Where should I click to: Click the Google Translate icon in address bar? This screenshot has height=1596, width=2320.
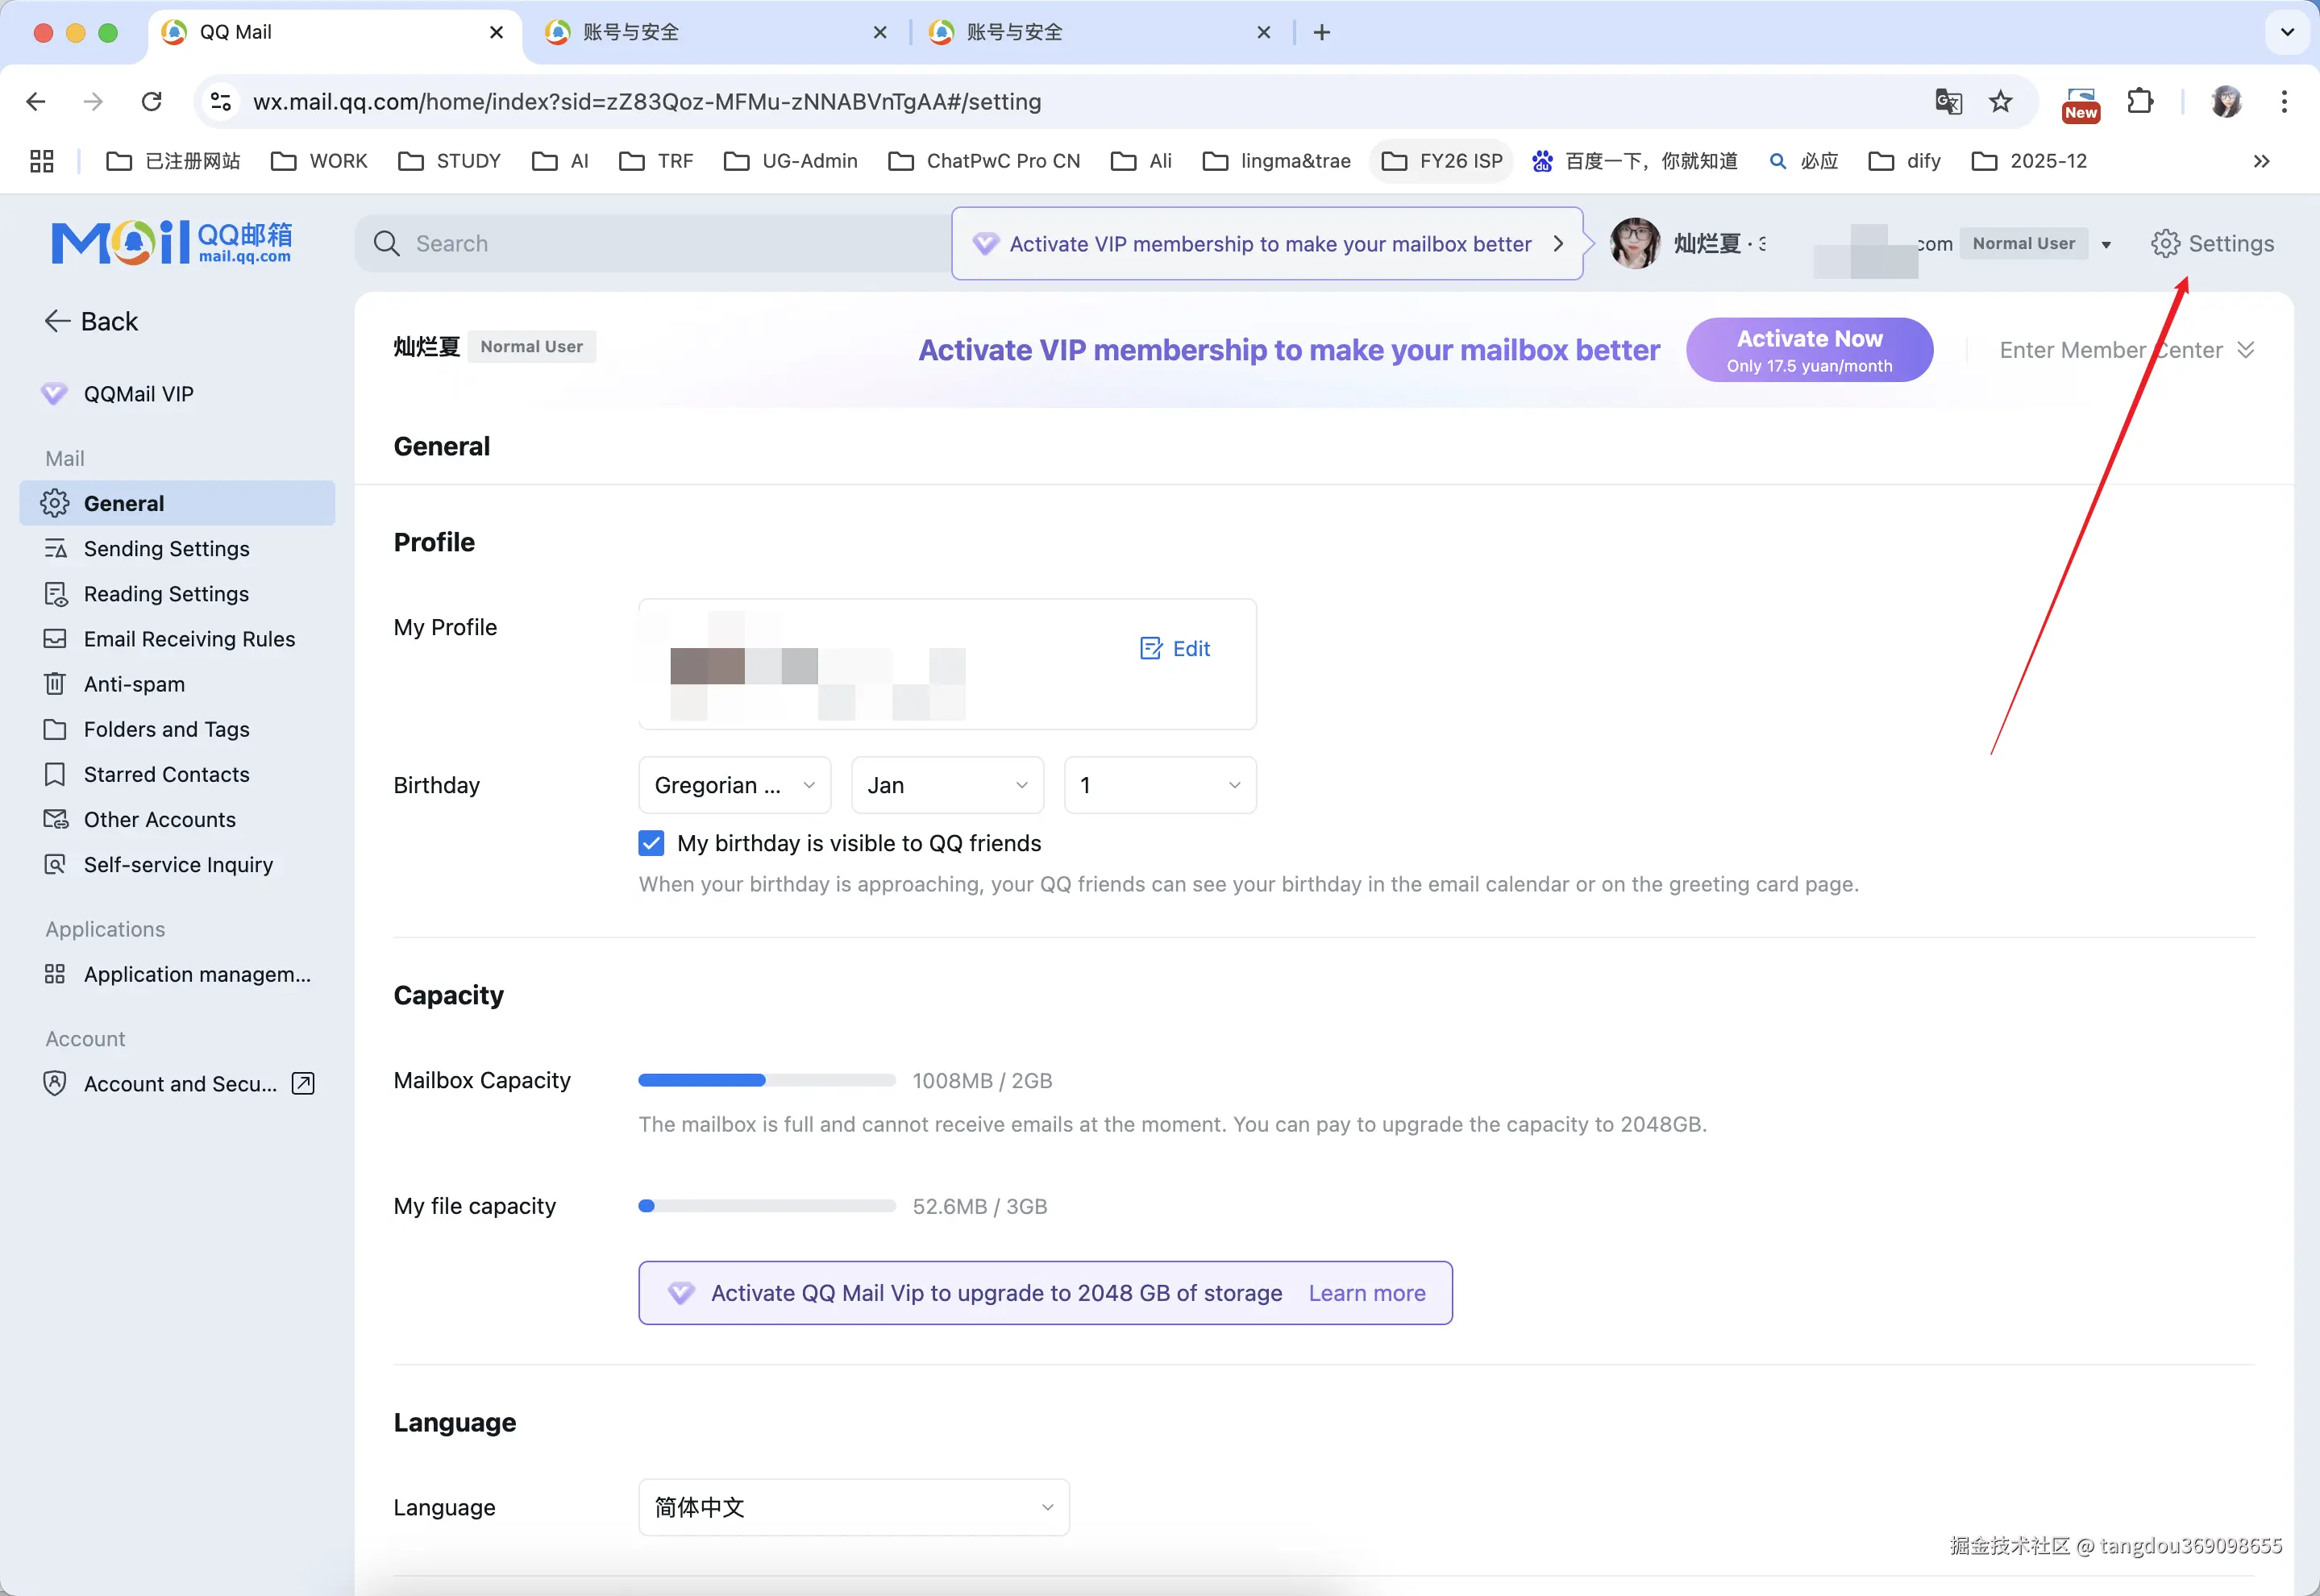[1948, 101]
